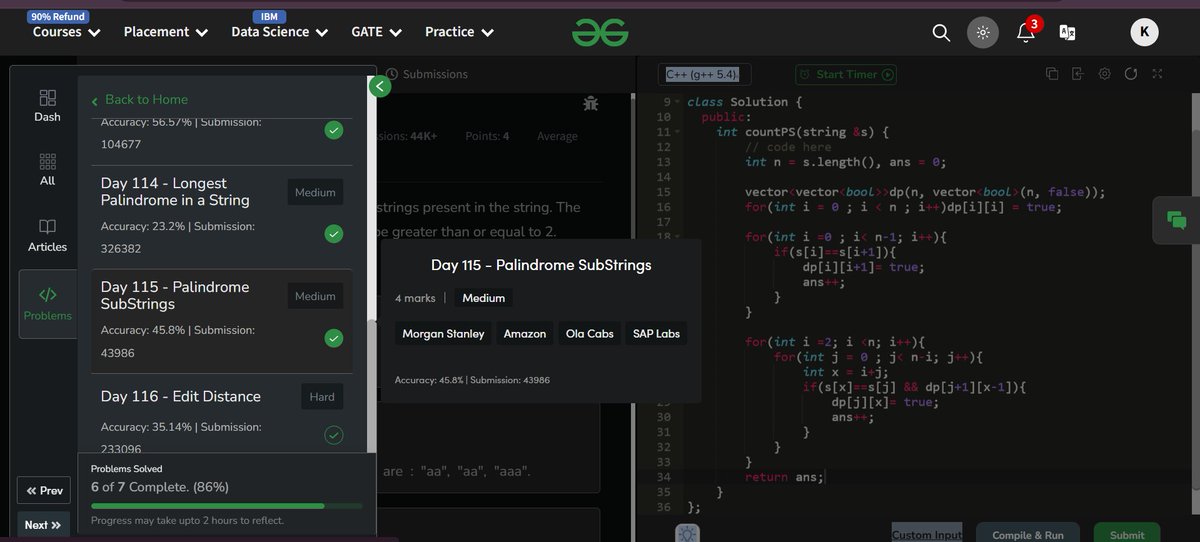The image size is (1200, 542).
Task: Click the Prev navigation button
Action: click(x=44, y=491)
